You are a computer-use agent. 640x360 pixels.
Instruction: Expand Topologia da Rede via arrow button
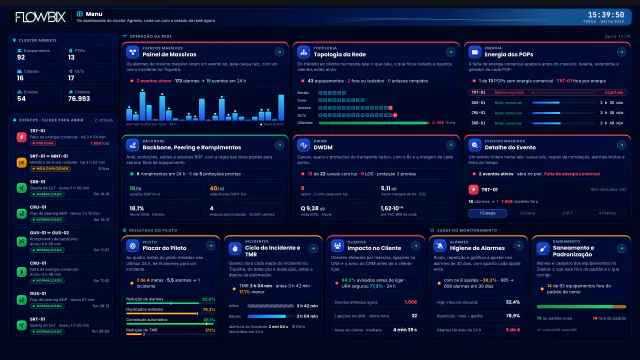(450, 52)
